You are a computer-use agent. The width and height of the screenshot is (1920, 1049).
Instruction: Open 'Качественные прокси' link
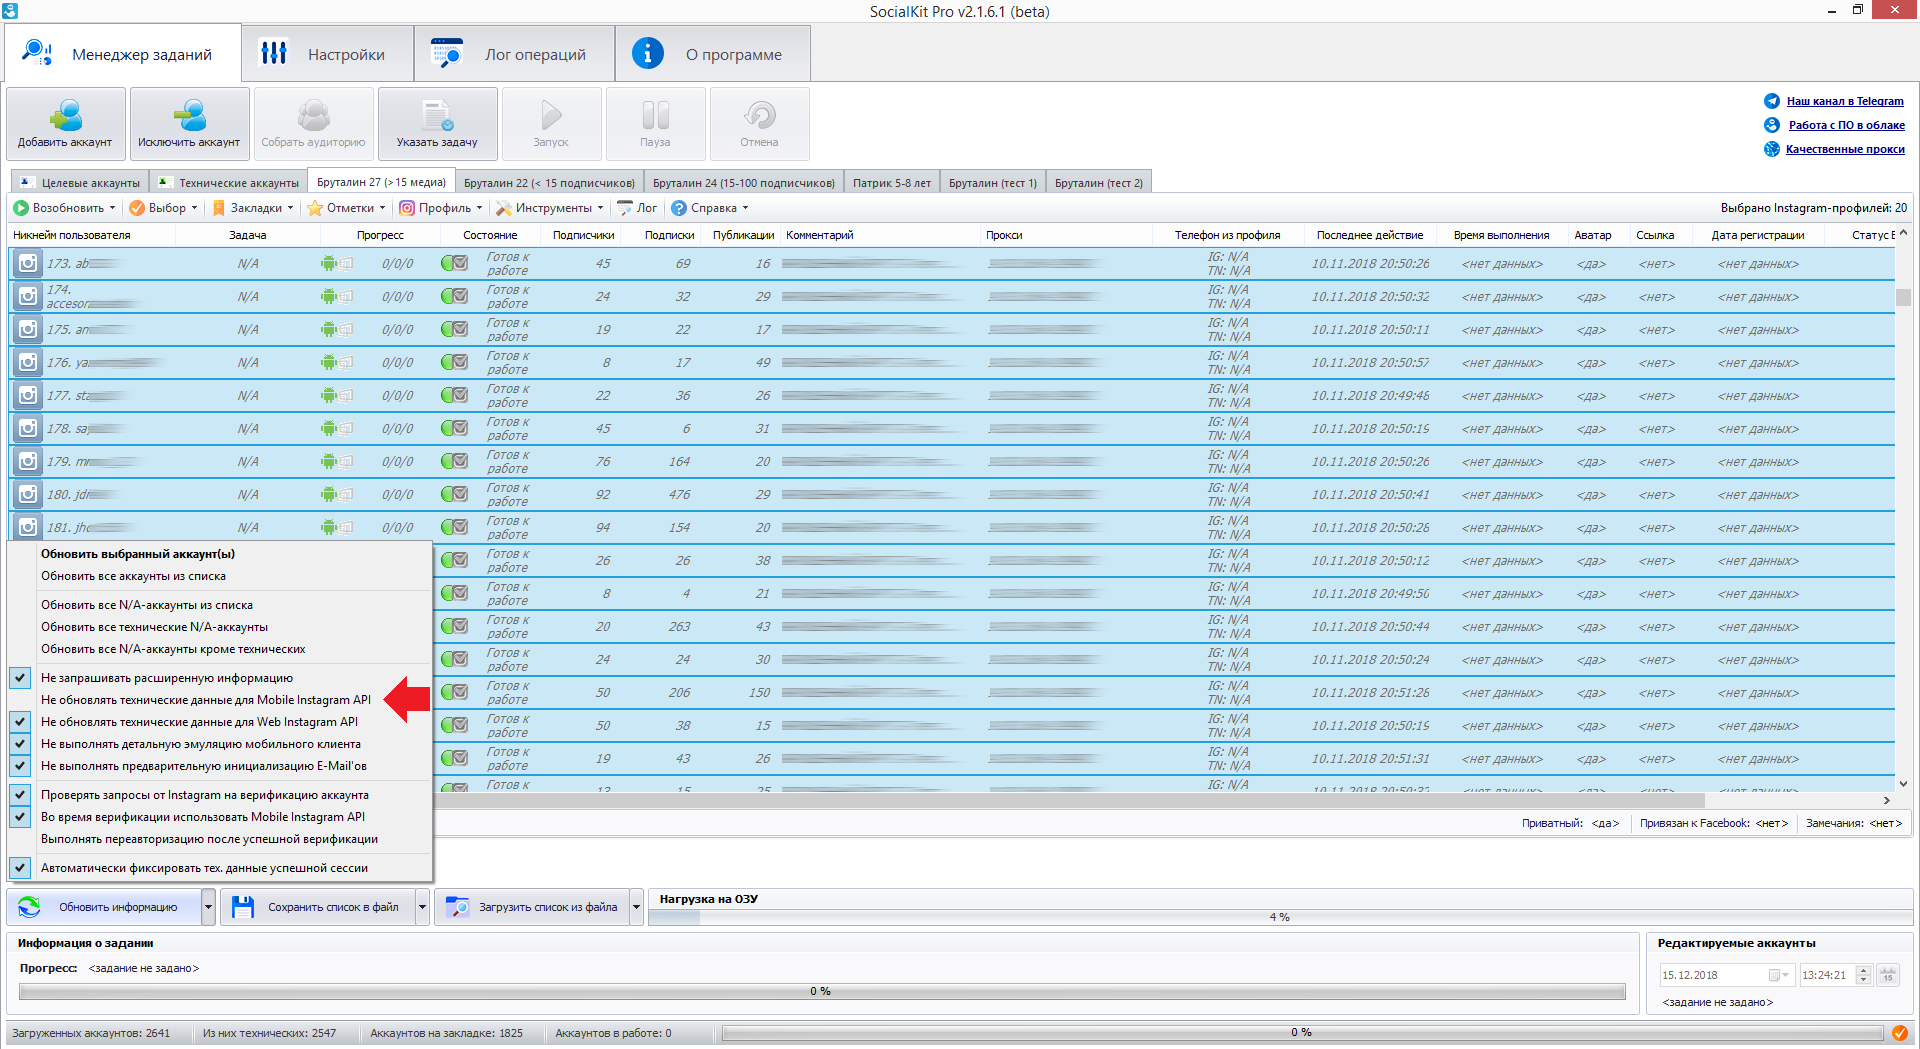[x=1845, y=149]
